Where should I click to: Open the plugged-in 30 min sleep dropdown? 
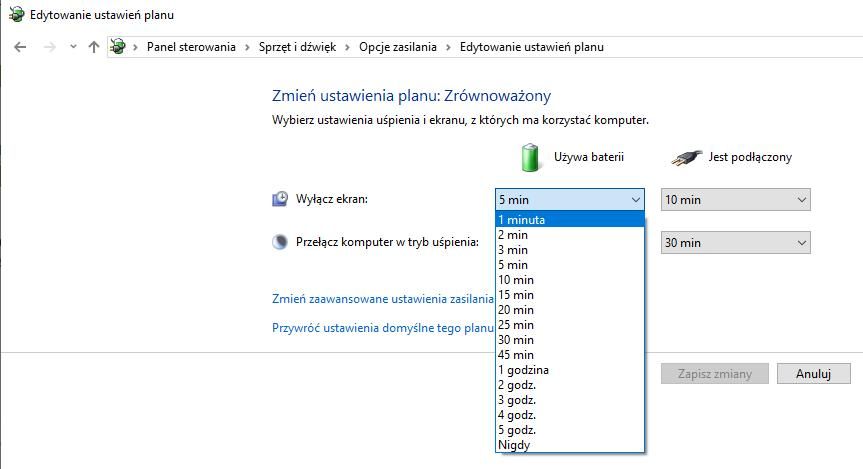(x=735, y=243)
